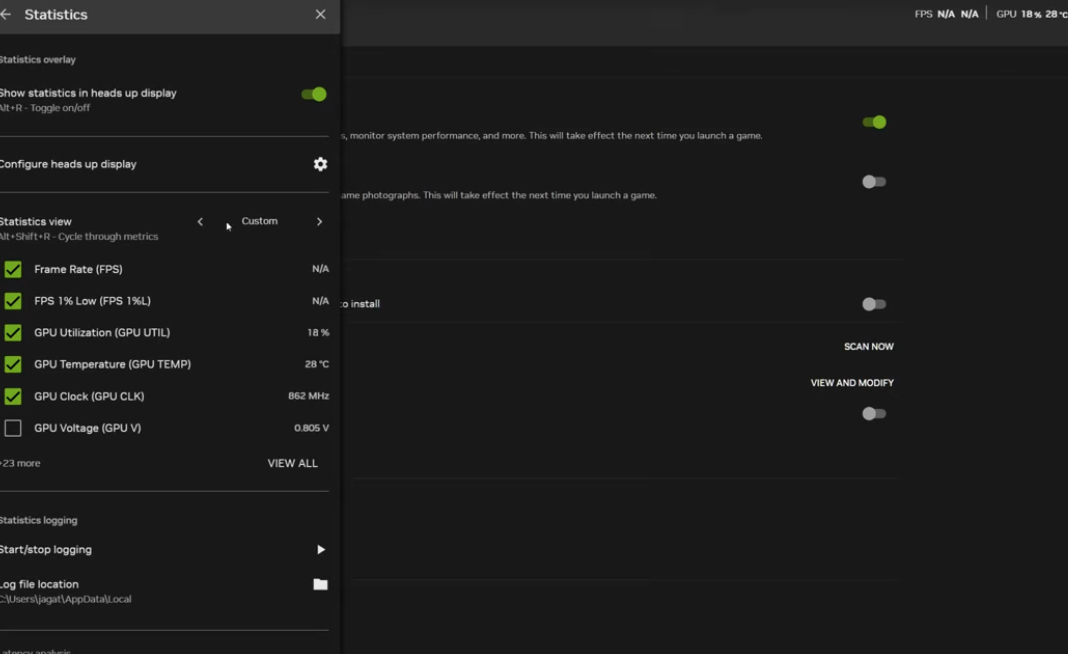Click the Custom statistics view label
Image resolution: width=1068 pixels, height=654 pixels.
pyautogui.click(x=259, y=221)
